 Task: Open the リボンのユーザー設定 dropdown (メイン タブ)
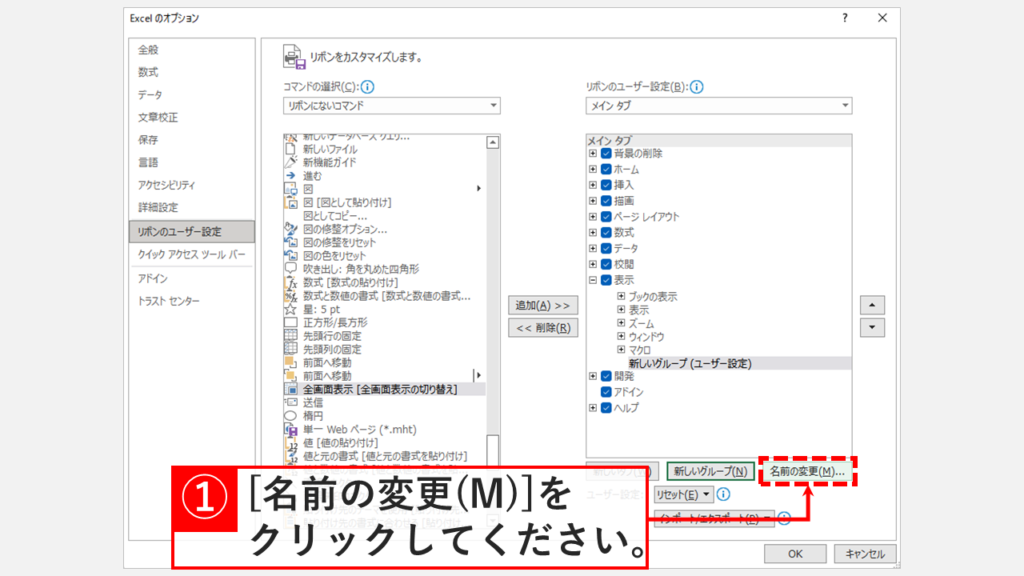pos(719,106)
